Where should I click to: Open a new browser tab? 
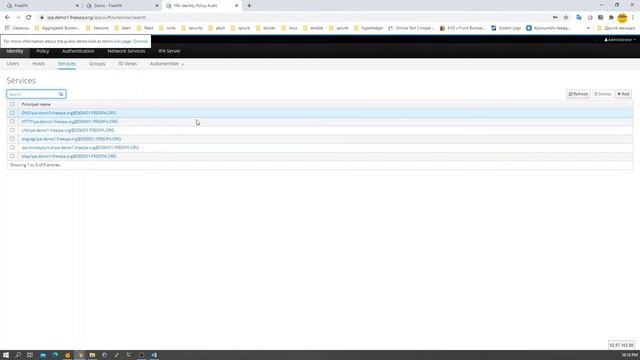click(x=249, y=6)
